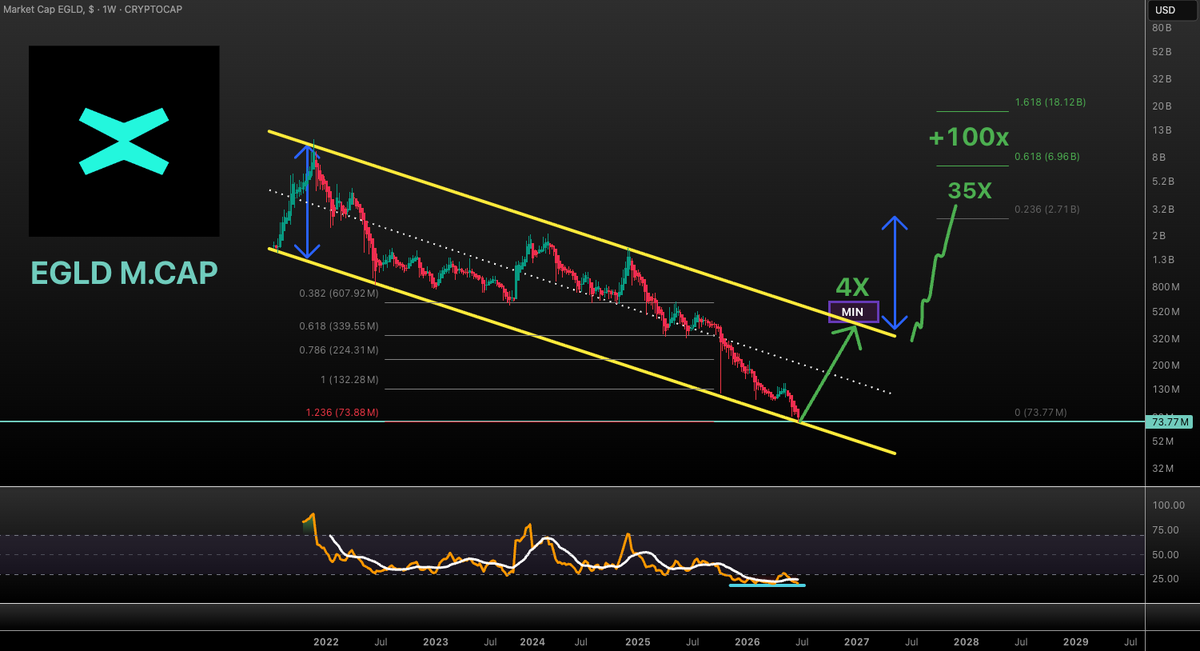The image size is (1200, 651).
Task: Click the red 1.236 (73.88M) label
Action: (340, 412)
